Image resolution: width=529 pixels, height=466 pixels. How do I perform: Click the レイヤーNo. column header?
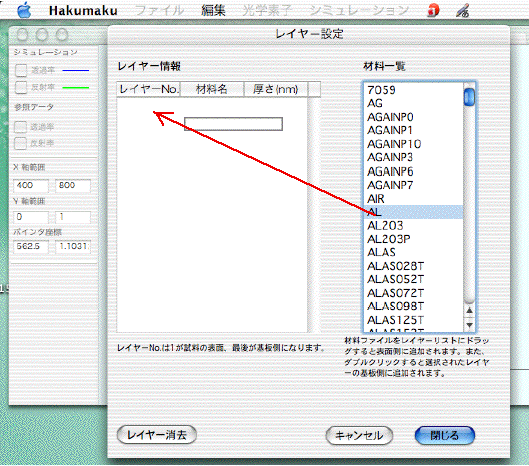[x=148, y=89]
